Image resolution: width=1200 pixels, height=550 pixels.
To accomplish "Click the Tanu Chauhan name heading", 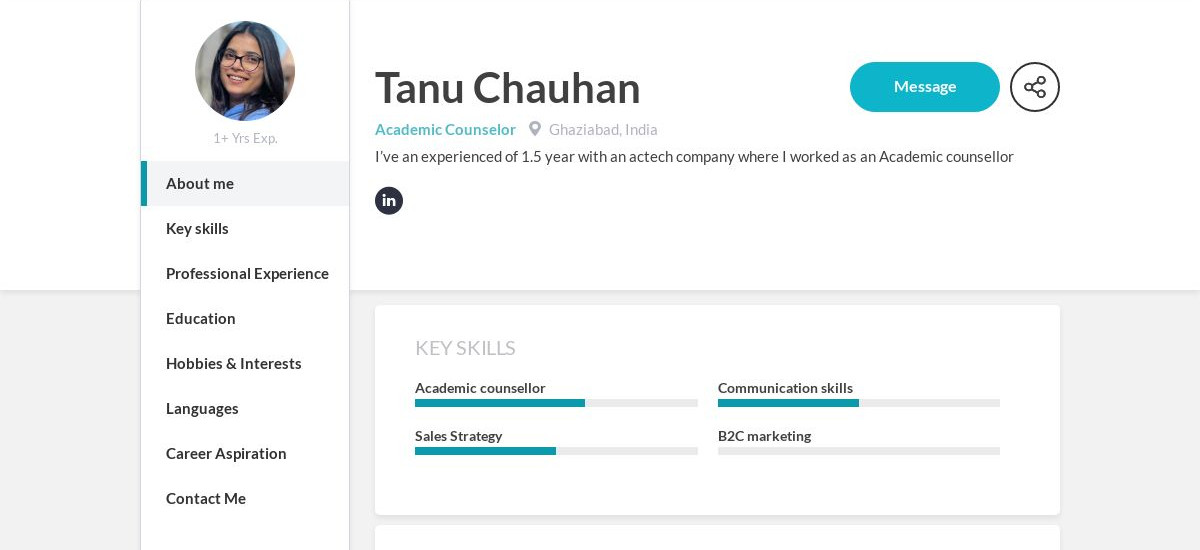I will click(507, 88).
